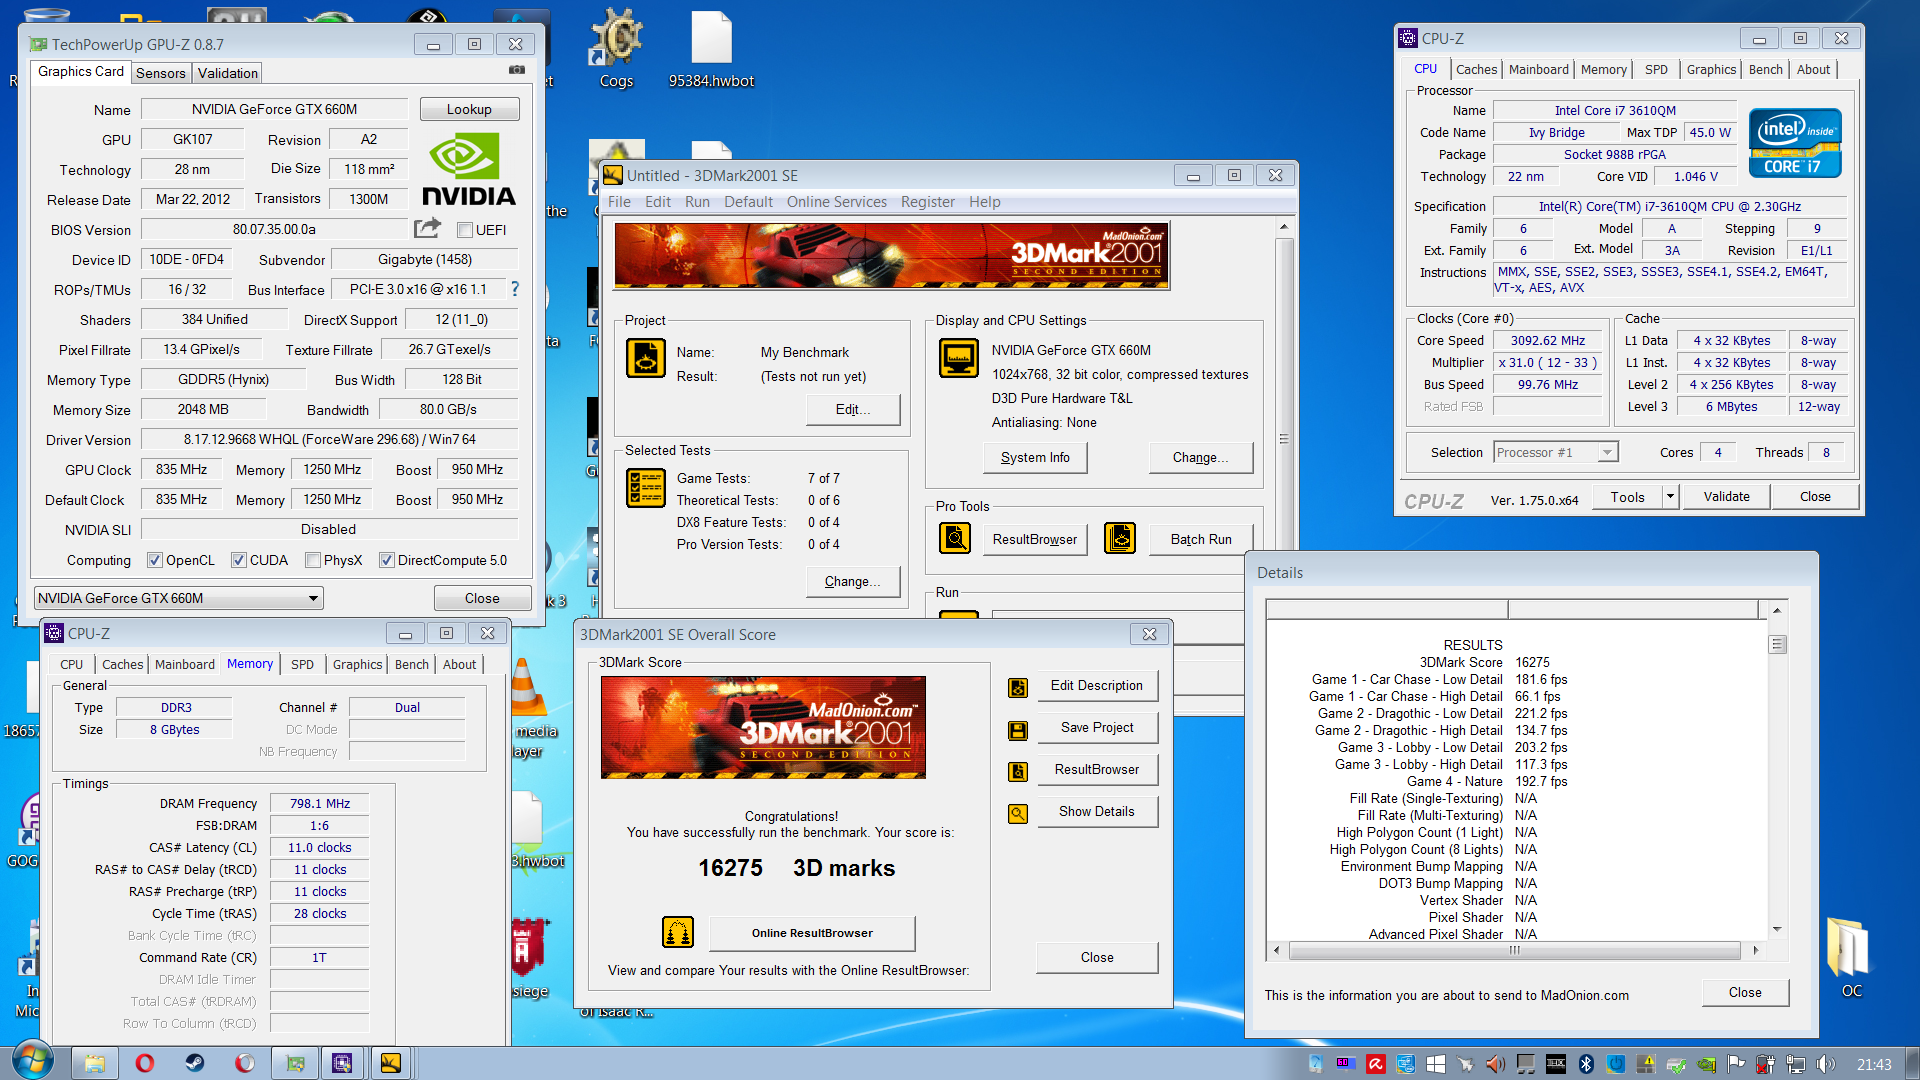Switch to GPU-Z via its taskbar icon

[295, 1063]
